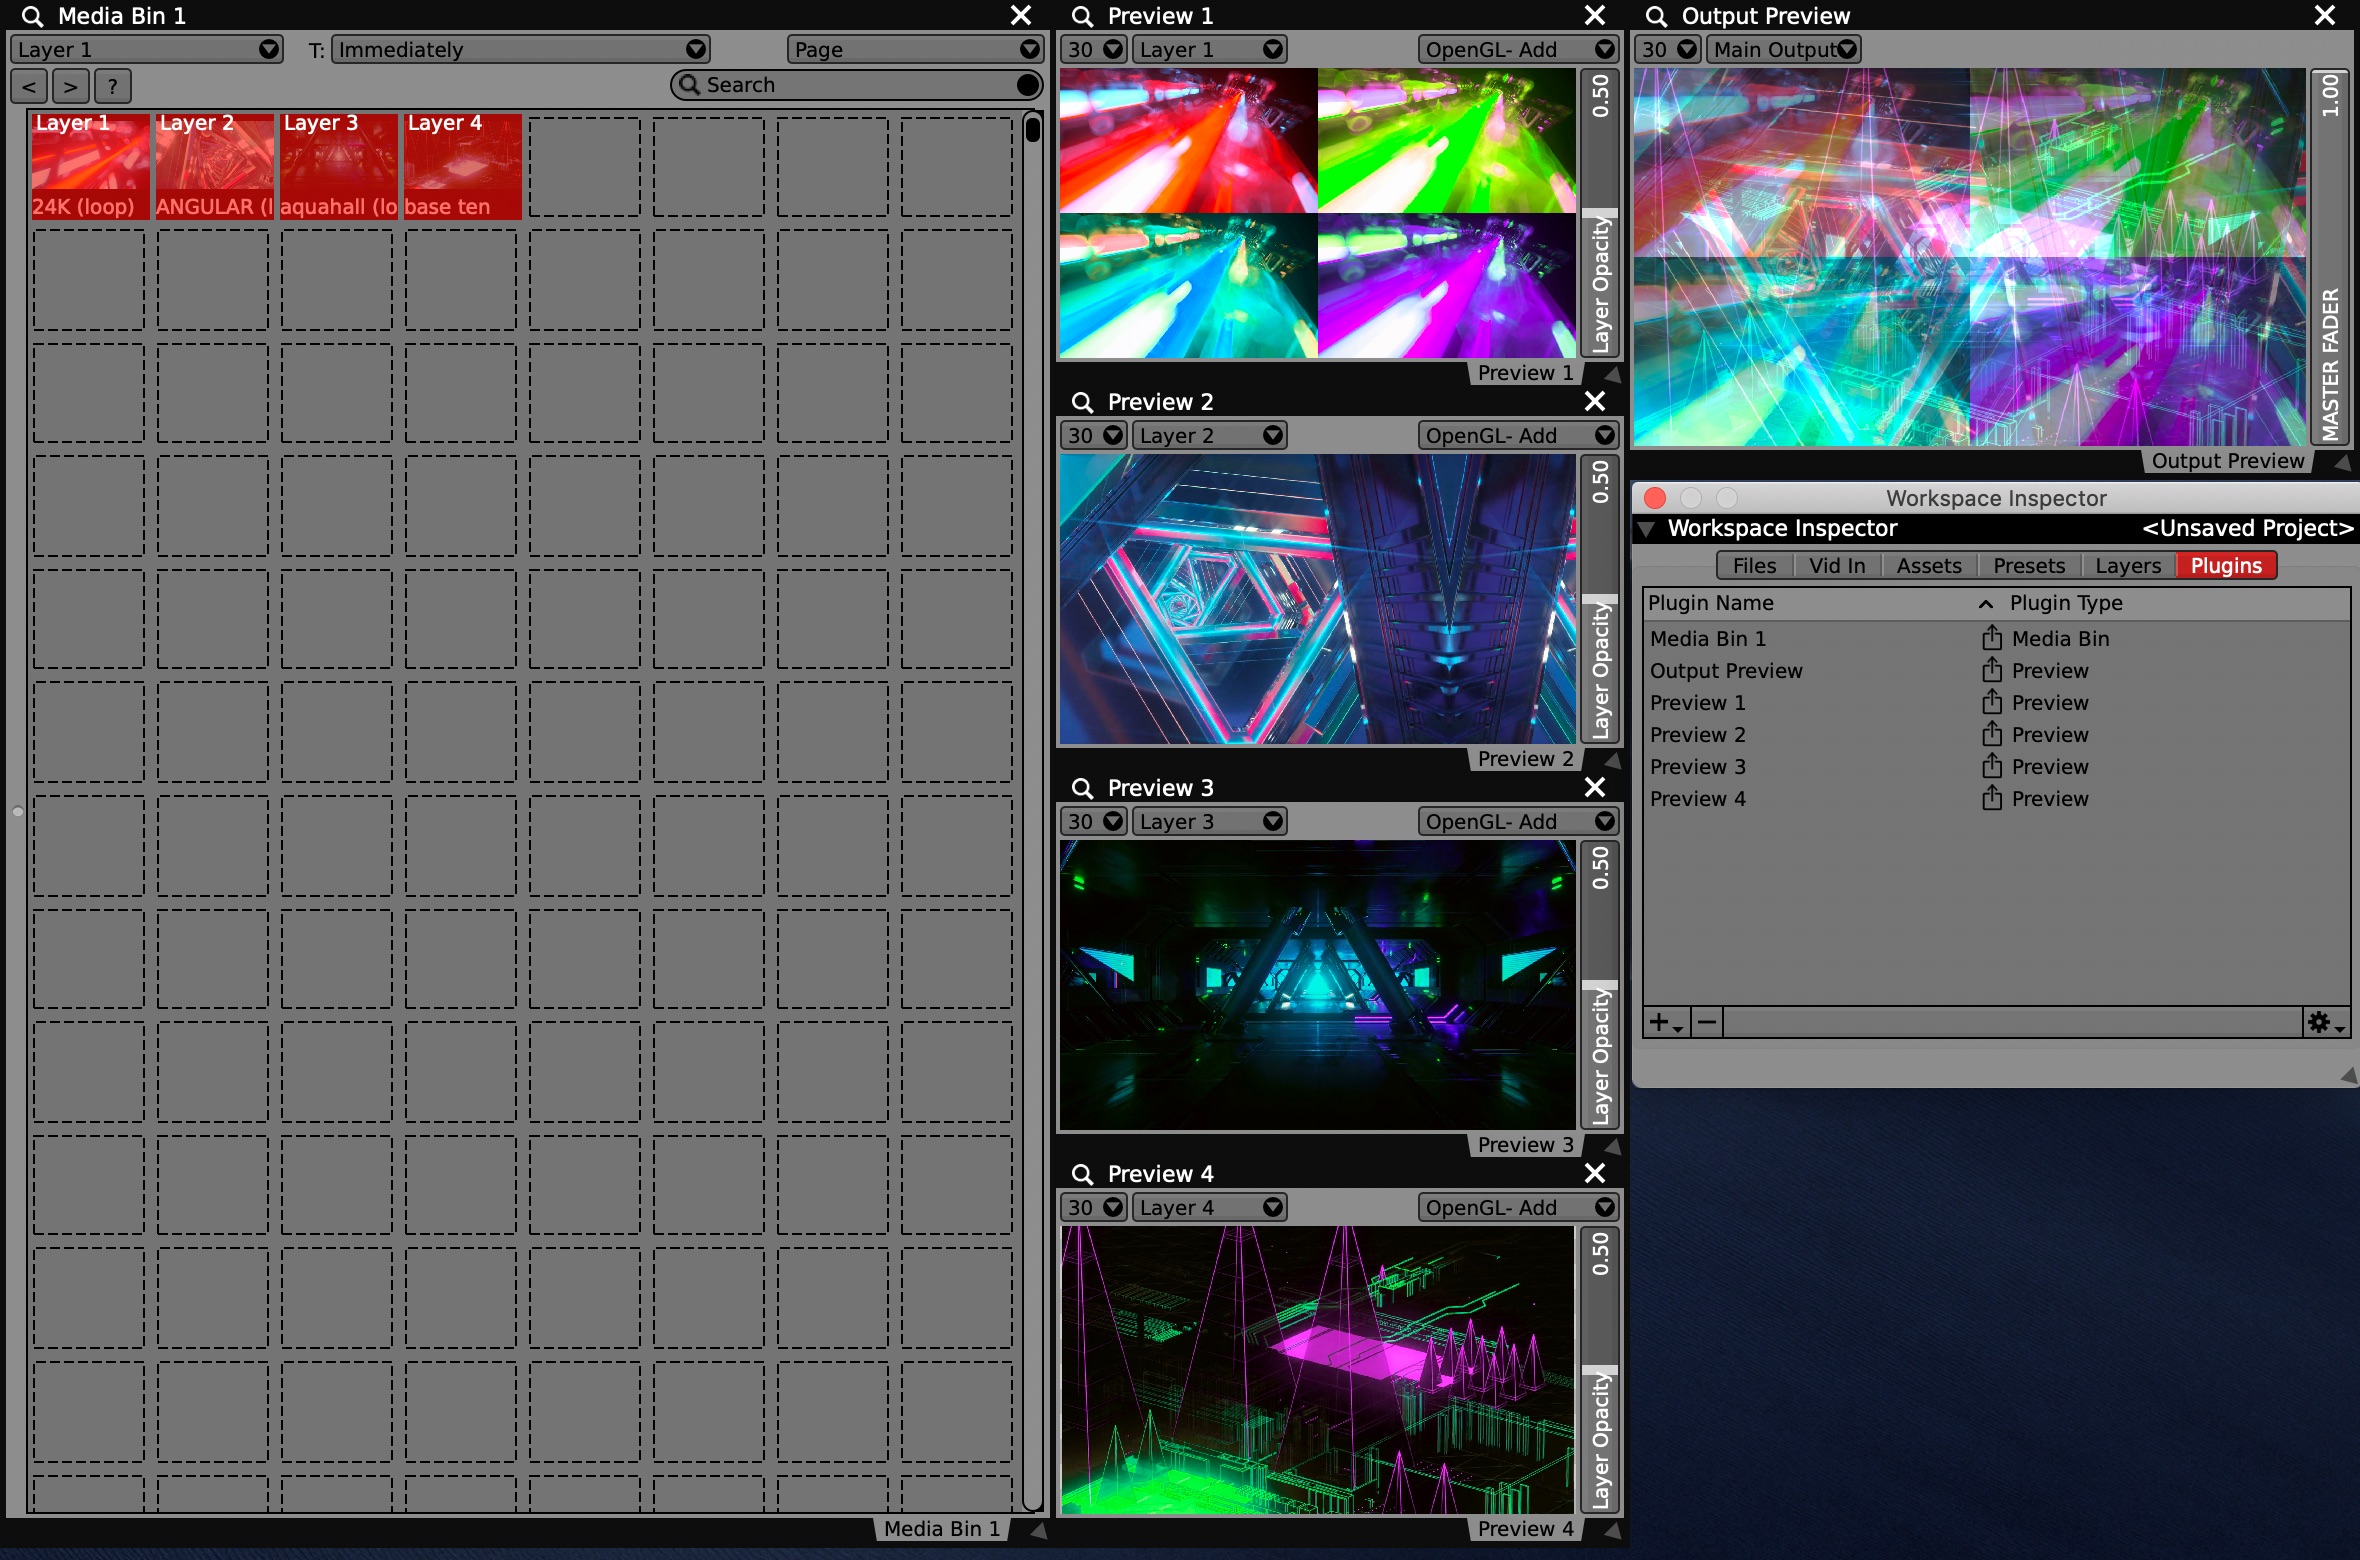Close the Preview 3 panel

1595,788
